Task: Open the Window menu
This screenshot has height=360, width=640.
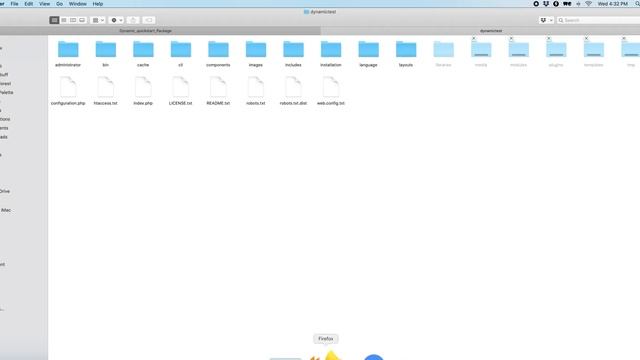Action: click(x=78, y=4)
